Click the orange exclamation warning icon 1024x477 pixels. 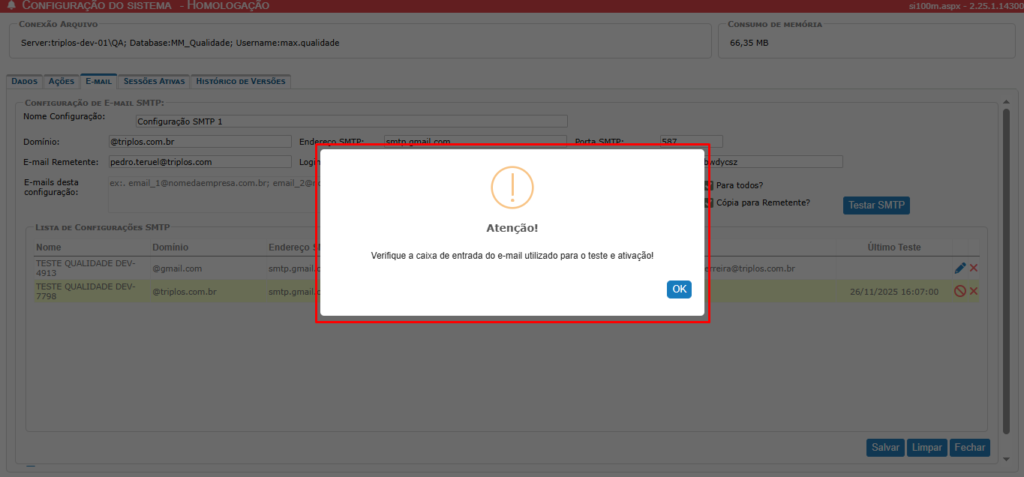(512, 187)
